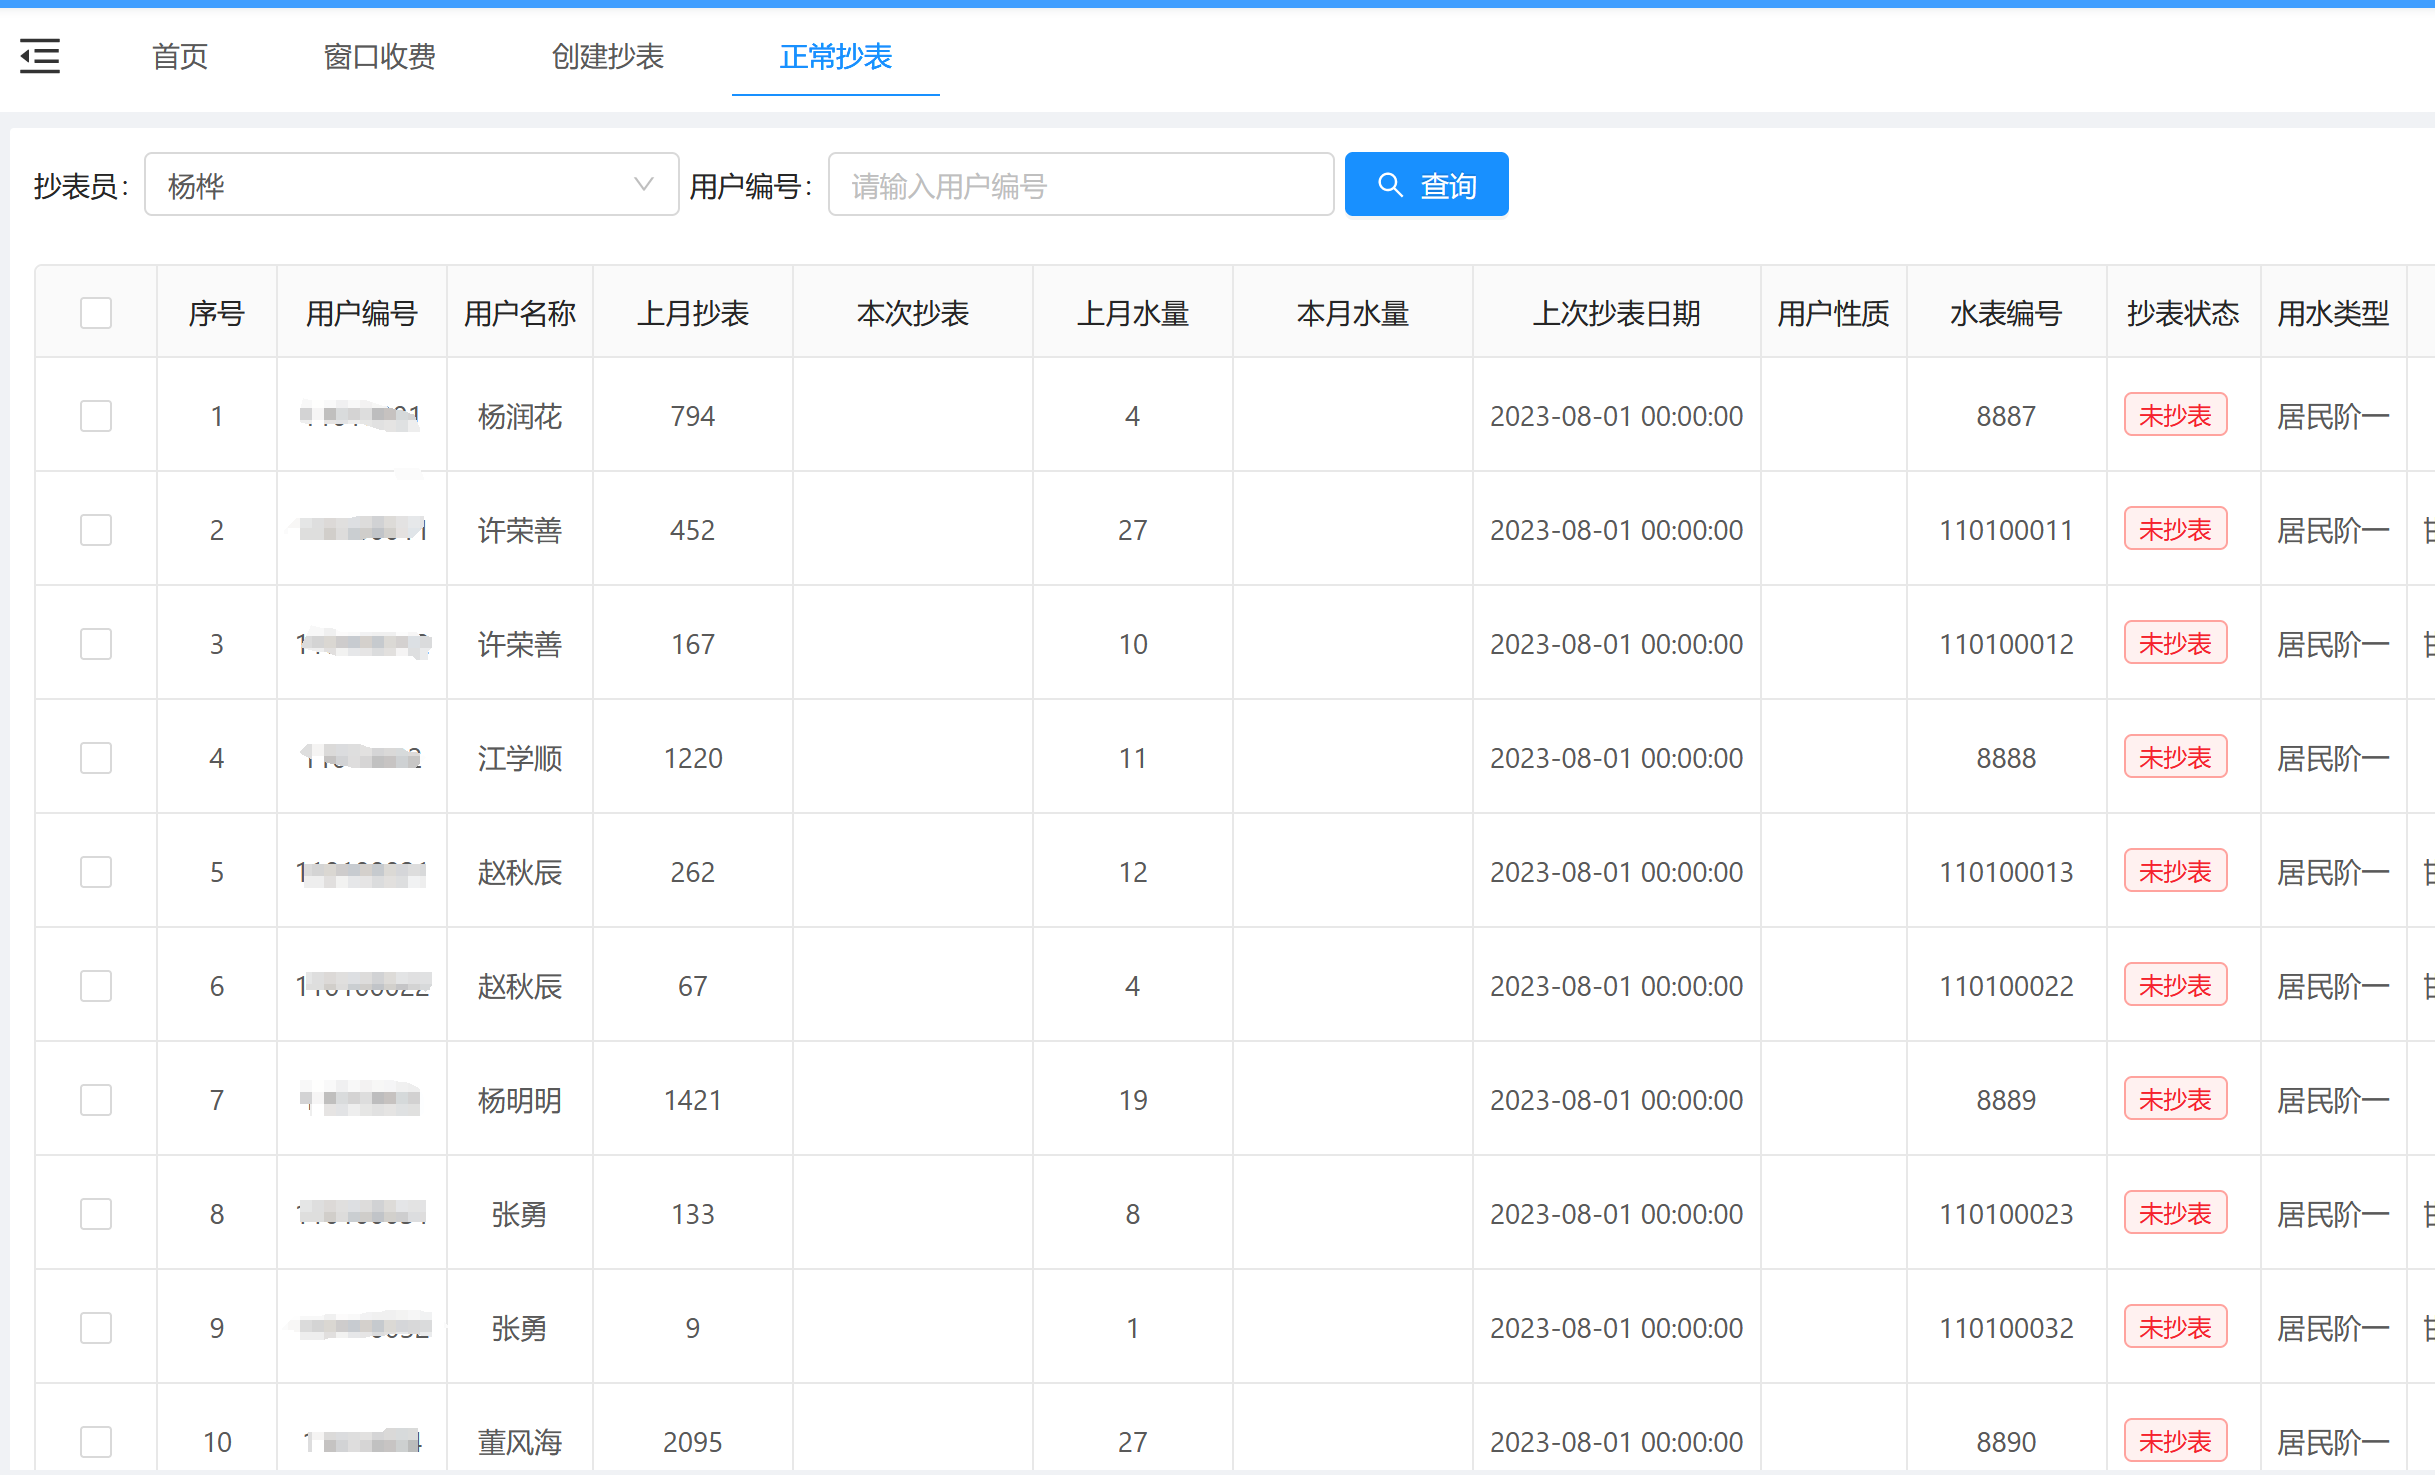The height and width of the screenshot is (1475, 2435).
Task: Check the row 5 赵秋辰 checkbox
Action: [x=96, y=872]
